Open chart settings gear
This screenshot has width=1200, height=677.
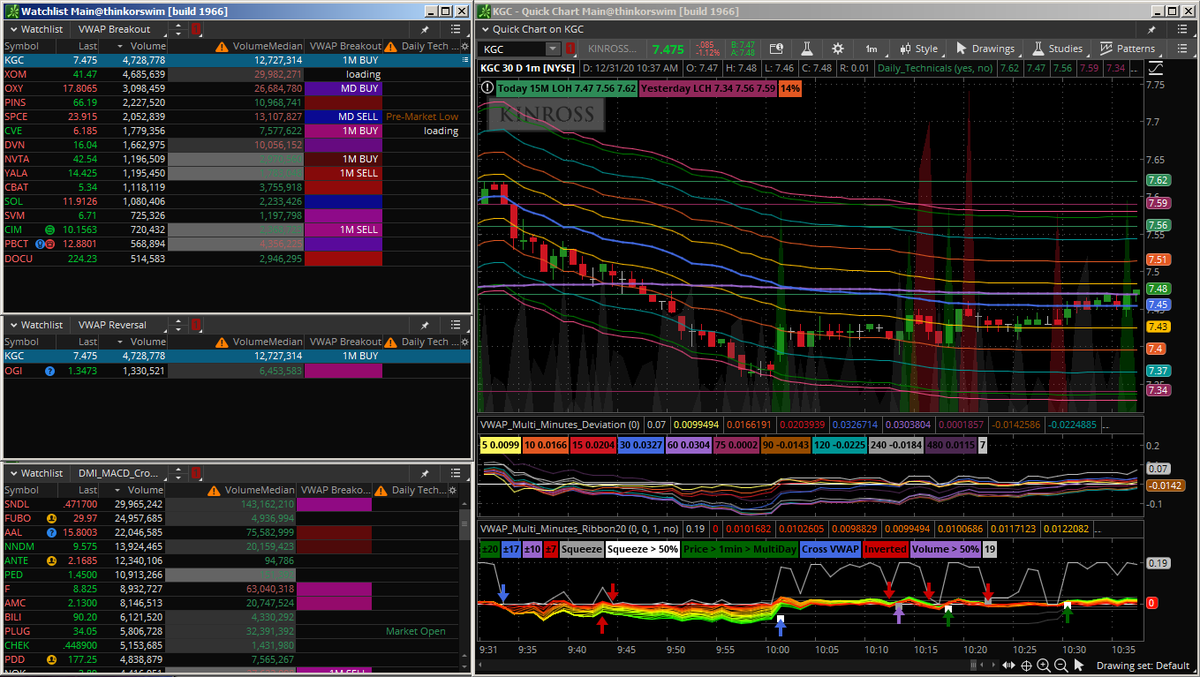(838, 49)
